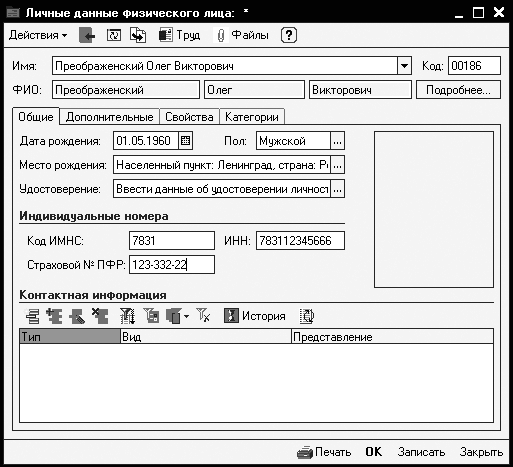513x467 pixels.
Task: Switch to the Дополнительные tab
Action: pos(109,117)
